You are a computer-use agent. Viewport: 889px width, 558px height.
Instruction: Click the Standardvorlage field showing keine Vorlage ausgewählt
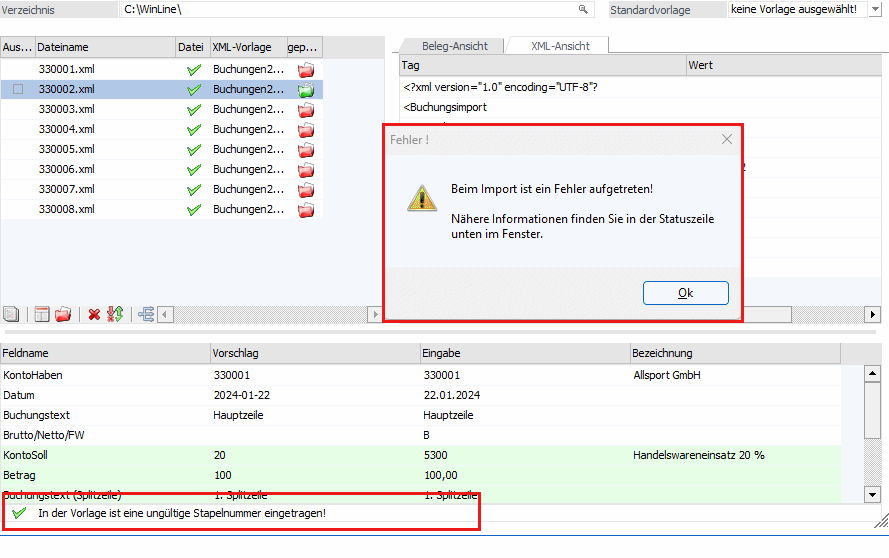click(798, 9)
